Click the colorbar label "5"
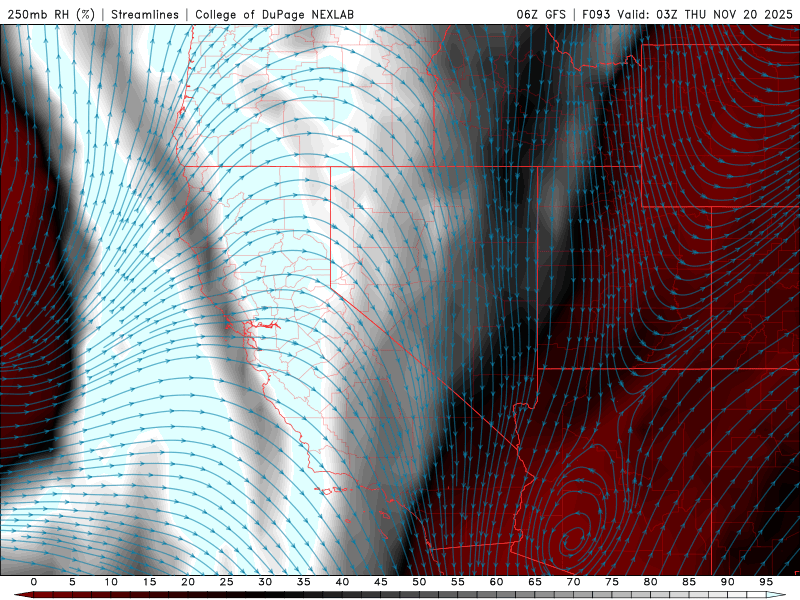The height and width of the screenshot is (600, 800). coord(72,582)
